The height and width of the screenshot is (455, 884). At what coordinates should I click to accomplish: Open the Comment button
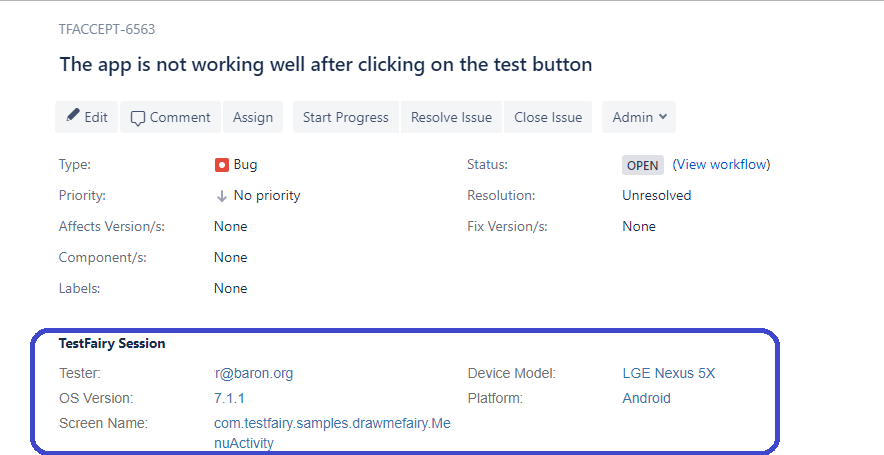170,117
